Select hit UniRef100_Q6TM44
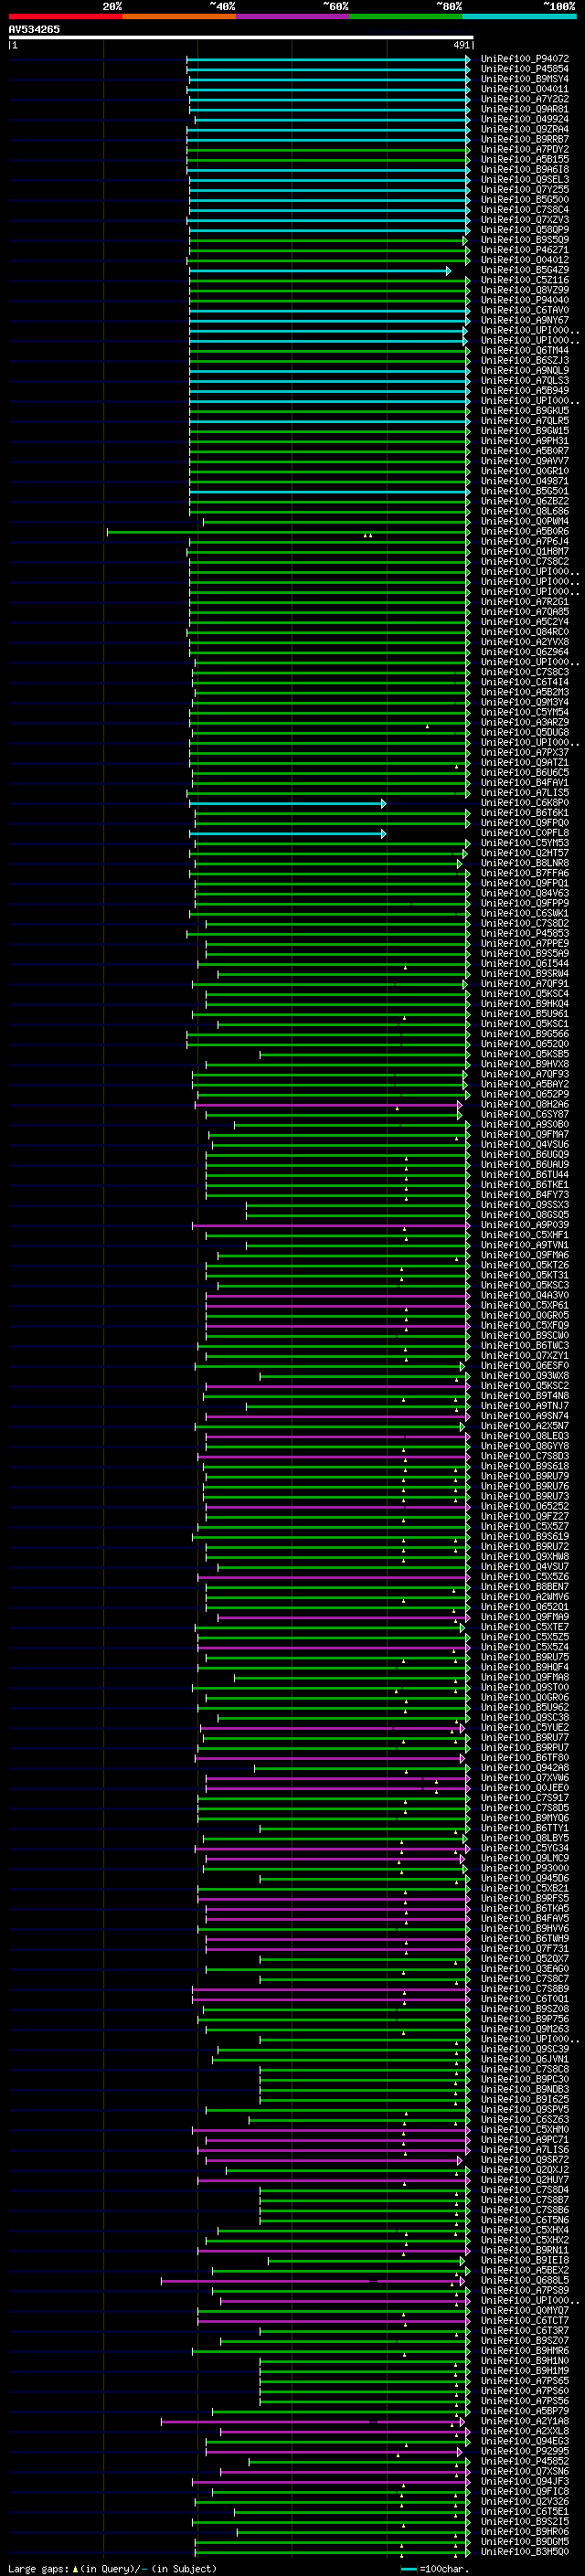The height and width of the screenshot is (2576, 585). [x=524, y=351]
